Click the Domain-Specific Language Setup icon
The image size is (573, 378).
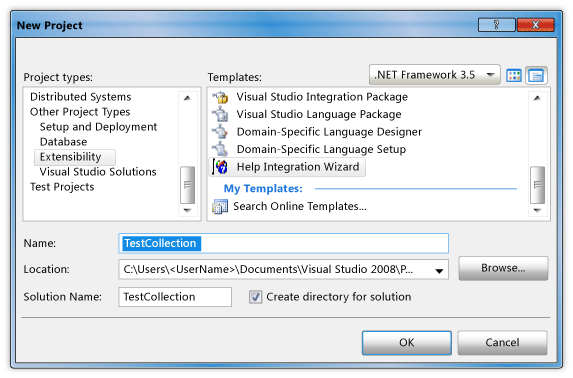click(x=220, y=149)
